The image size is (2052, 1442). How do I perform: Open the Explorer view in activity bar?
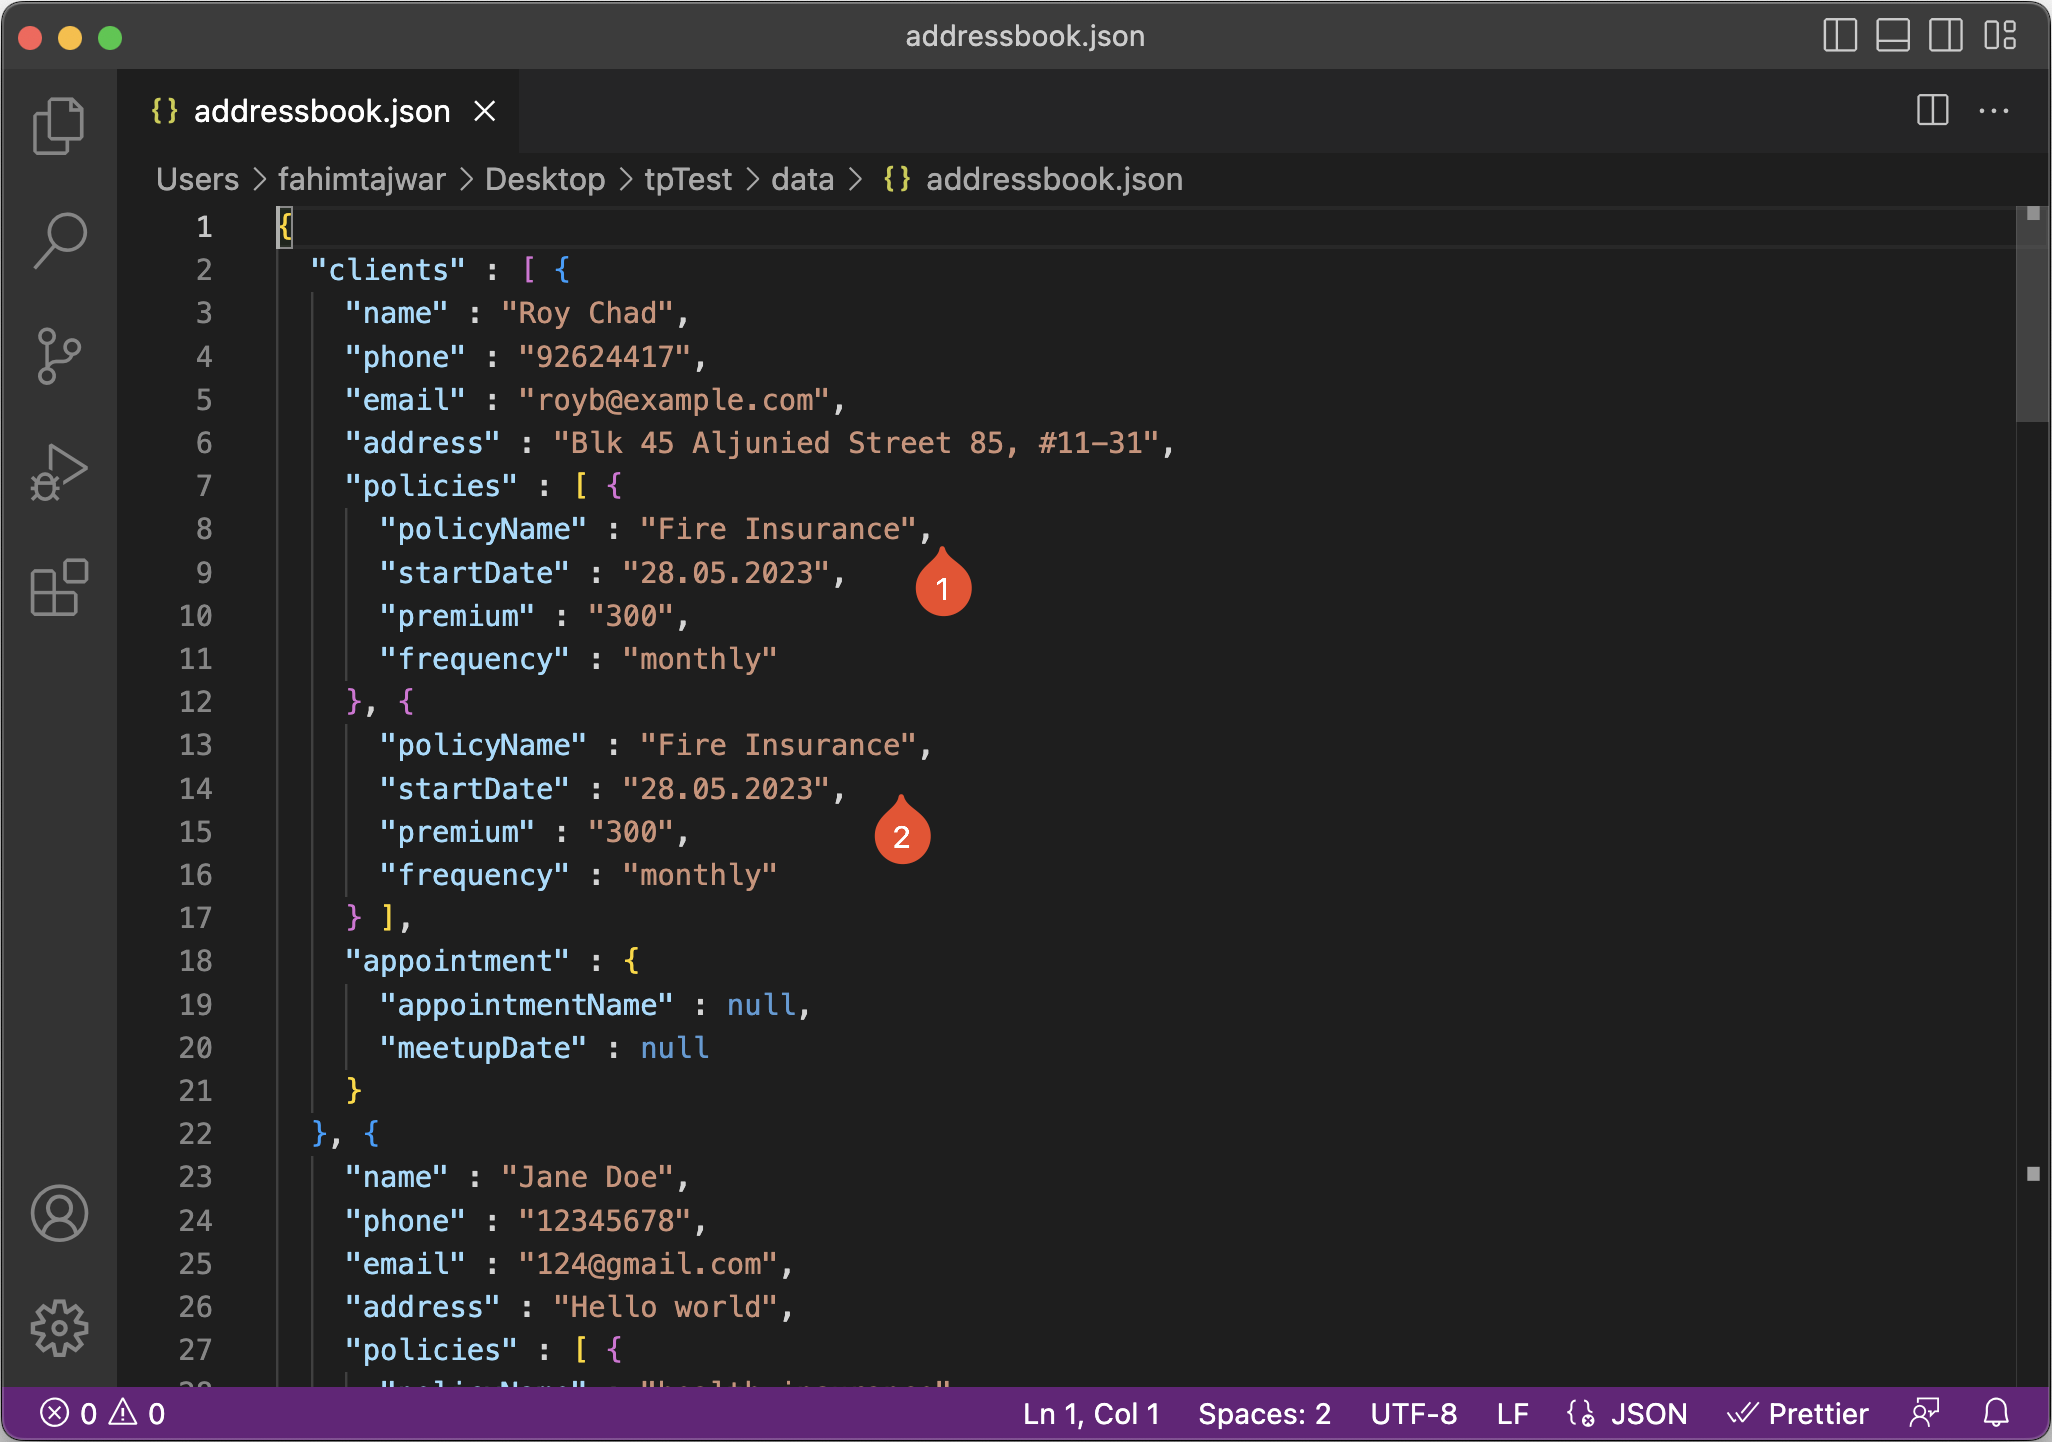tap(59, 126)
